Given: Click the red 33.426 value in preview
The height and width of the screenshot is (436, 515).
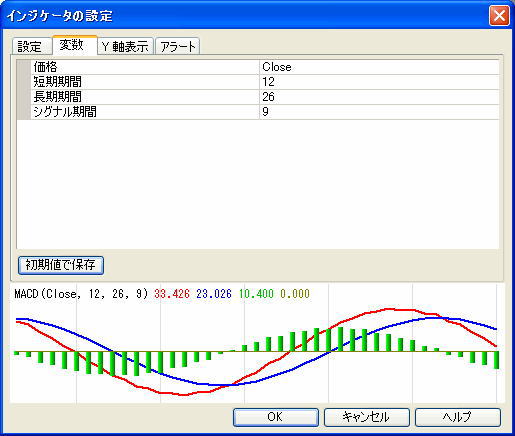Looking at the screenshot, I should click(172, 294).
